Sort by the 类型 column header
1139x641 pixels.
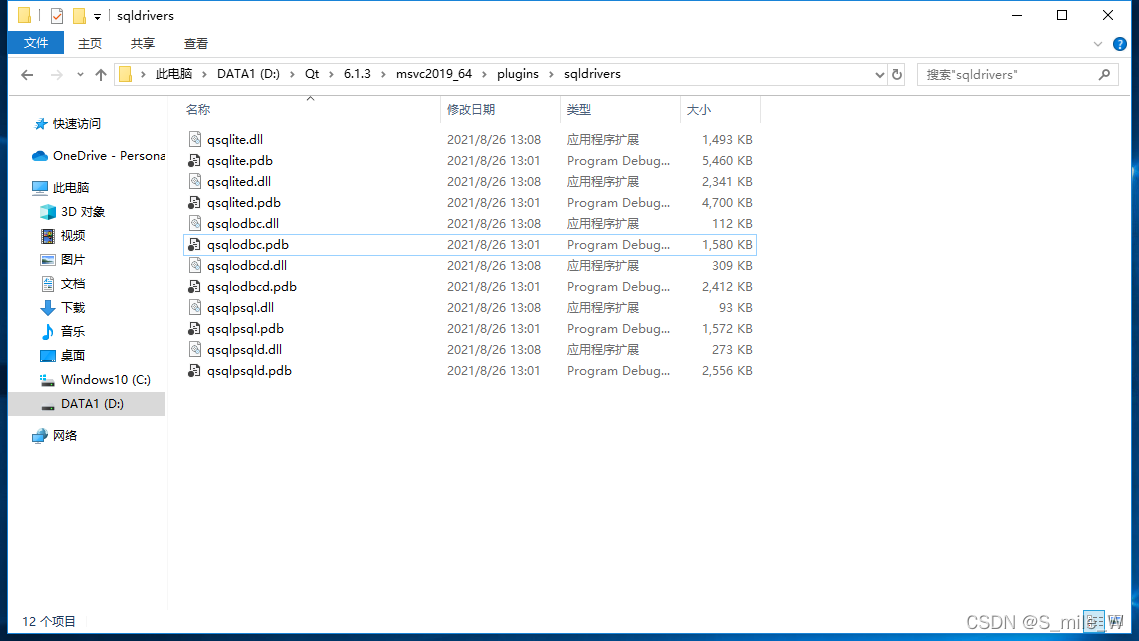pyautogui.click(x=579, y=110)
